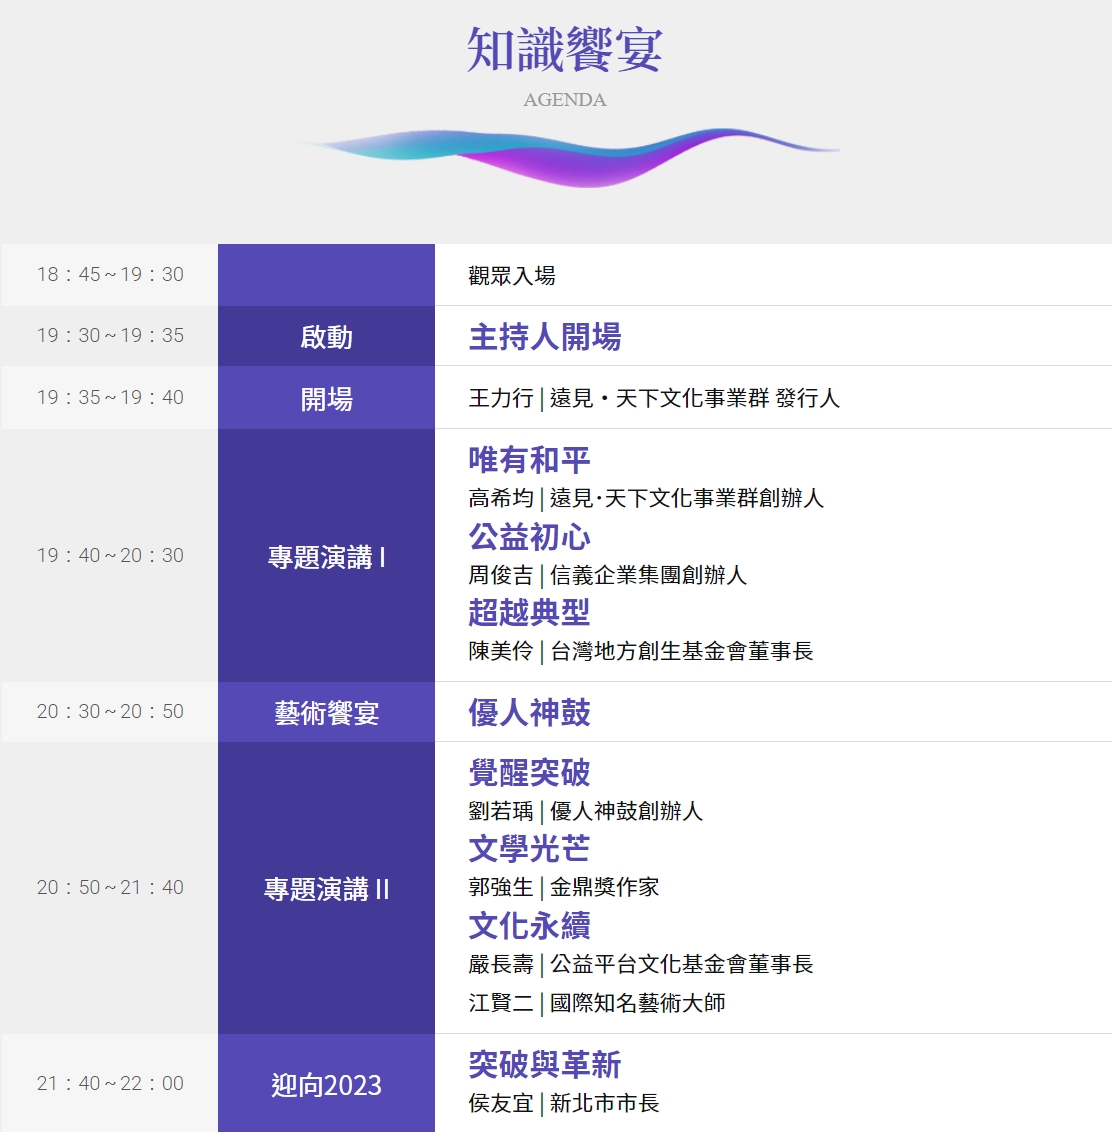Click the AGENDA subtitle text
This screenshot has width=1112, height=1132.
point(564,100)
